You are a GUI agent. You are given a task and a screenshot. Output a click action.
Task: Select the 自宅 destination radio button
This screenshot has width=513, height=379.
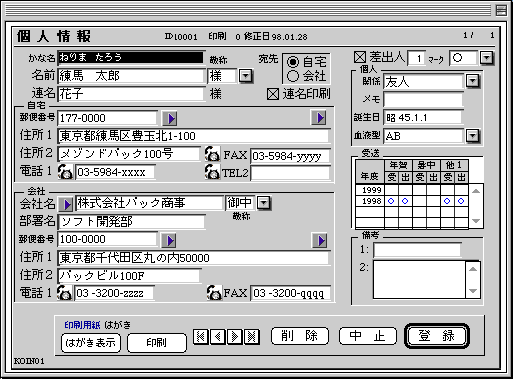pyautogui.click(x=293, y=62)
